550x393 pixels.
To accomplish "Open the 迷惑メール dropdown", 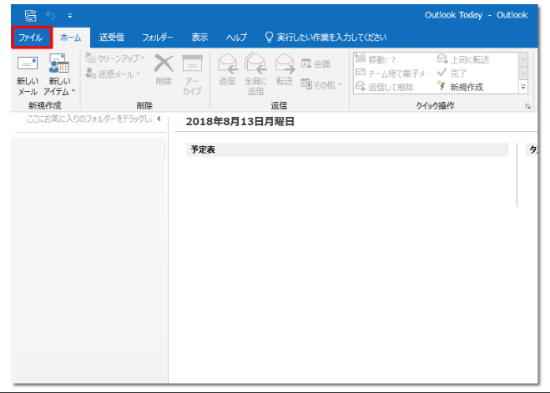I will [113, 74].
